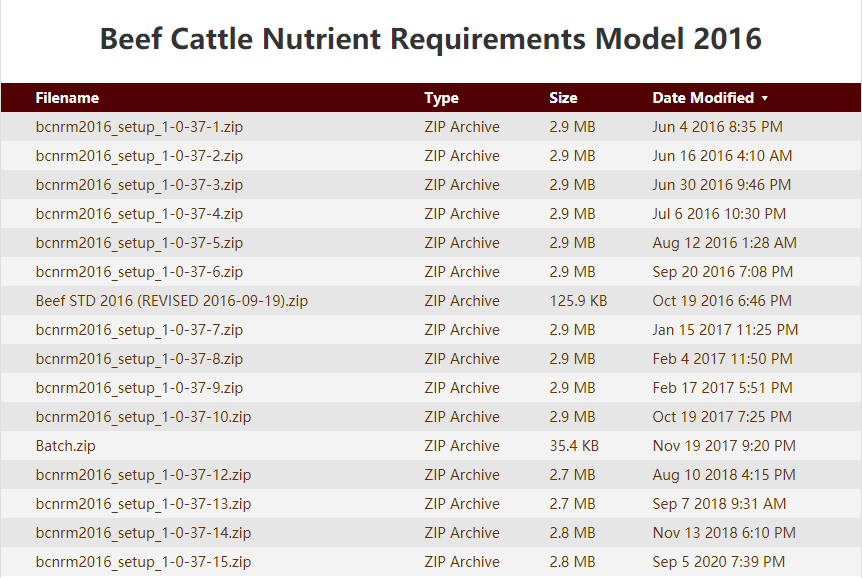Click the Date Modified sort arrow icon

point(765,98)
